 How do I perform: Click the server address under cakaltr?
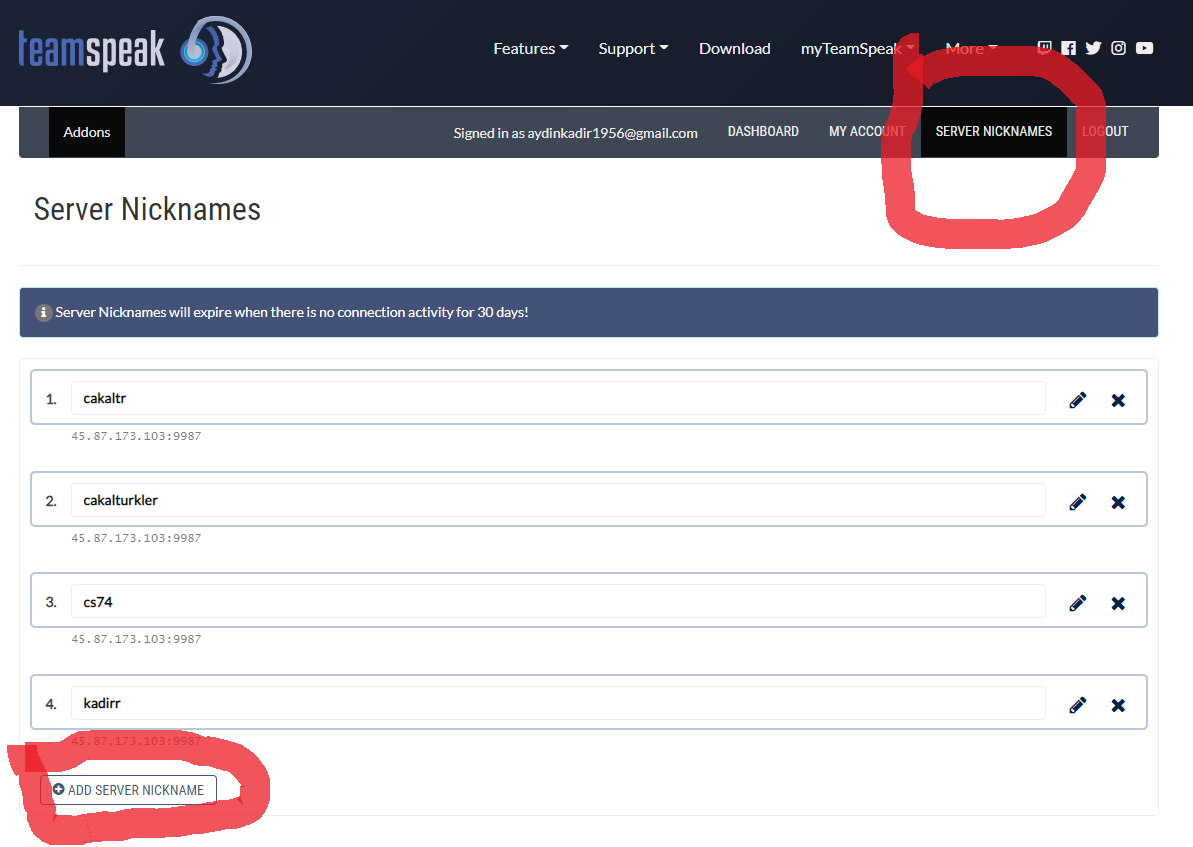(136, 436)
